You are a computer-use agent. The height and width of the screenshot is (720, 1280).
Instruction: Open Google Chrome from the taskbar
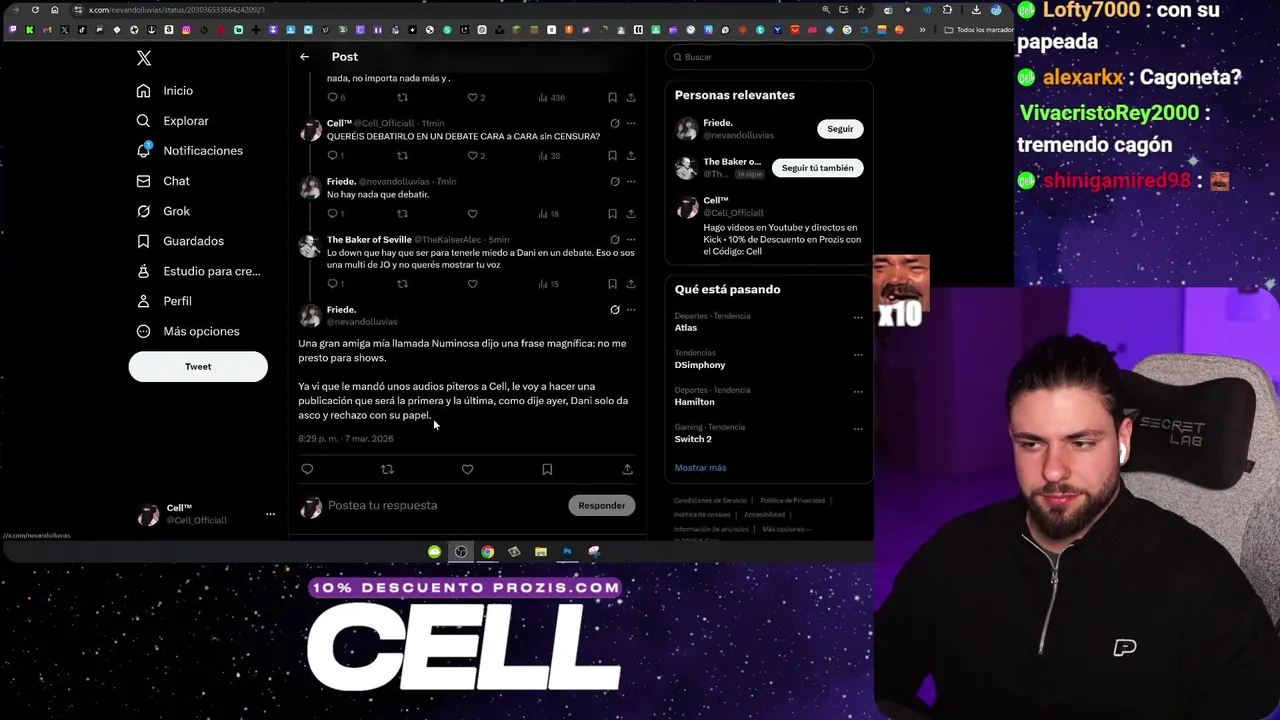(487, 552)
